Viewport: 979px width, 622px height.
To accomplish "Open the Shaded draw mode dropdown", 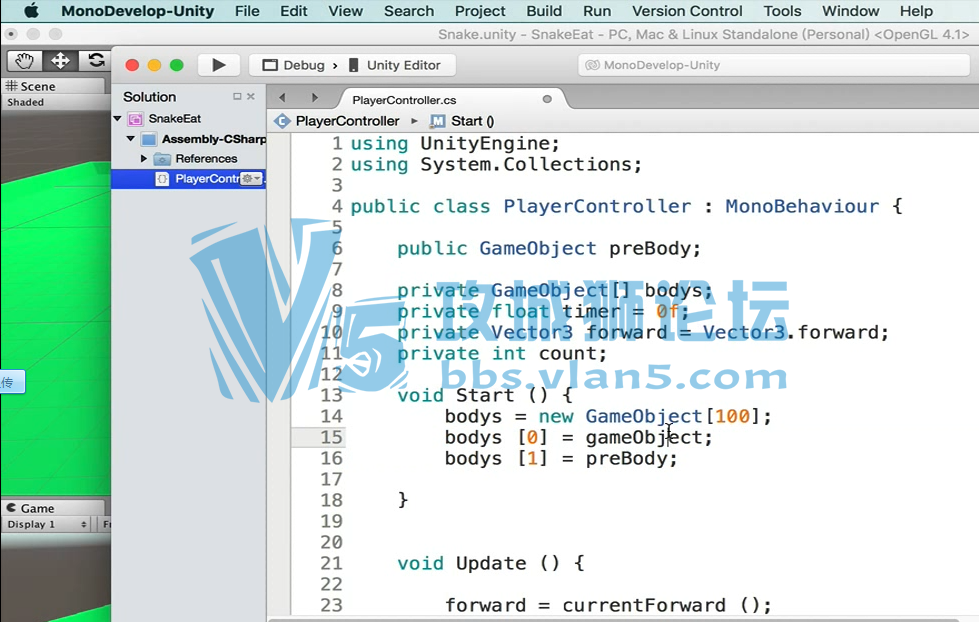I will 26,102.
